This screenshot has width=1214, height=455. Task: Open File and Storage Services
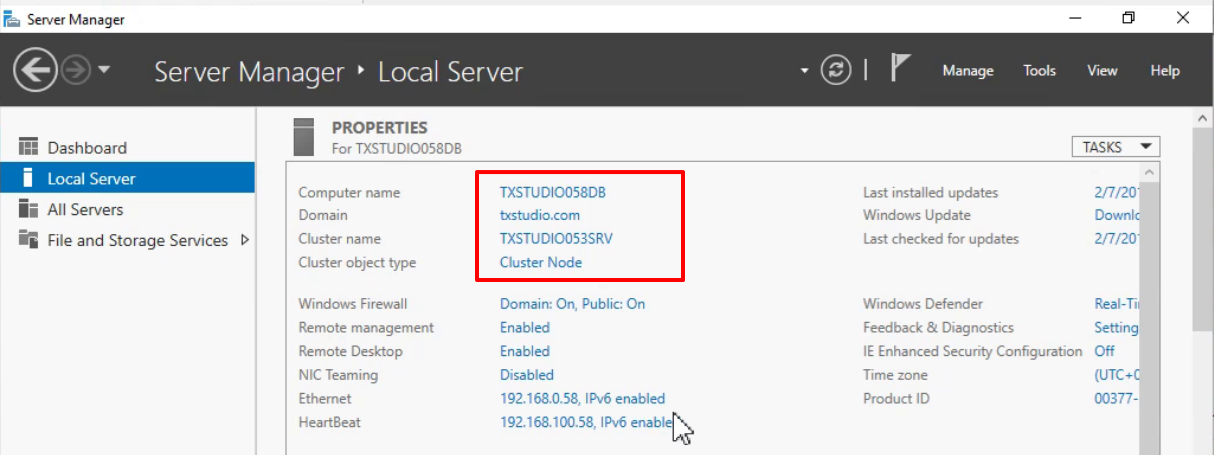(x=127, y=240)
